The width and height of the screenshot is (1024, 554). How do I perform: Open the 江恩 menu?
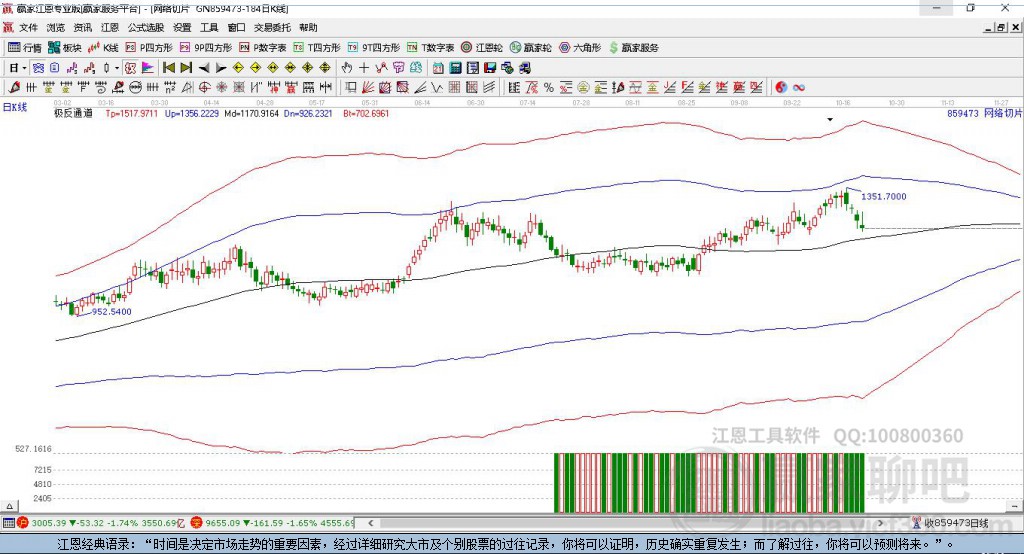[110, 27]
